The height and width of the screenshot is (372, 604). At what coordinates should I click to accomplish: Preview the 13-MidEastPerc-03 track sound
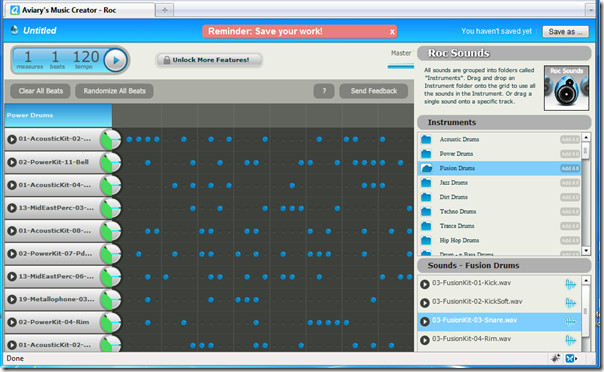click(x=12, y=208)
